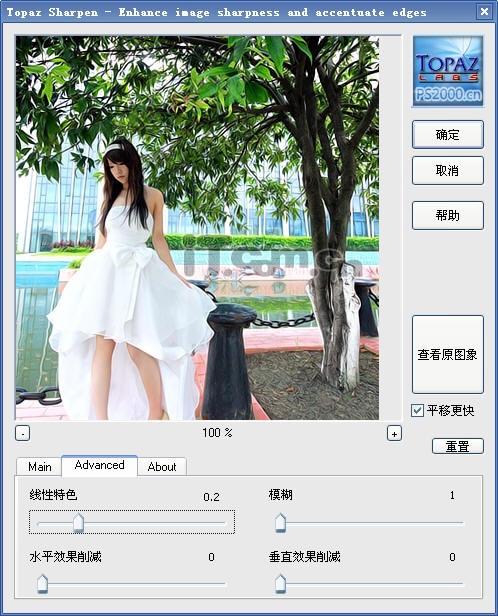The width and height of the screenshot is (498, 616).
Task: Click the 线性特色 label
Action: pyautogui.click(x=53, y=495)
